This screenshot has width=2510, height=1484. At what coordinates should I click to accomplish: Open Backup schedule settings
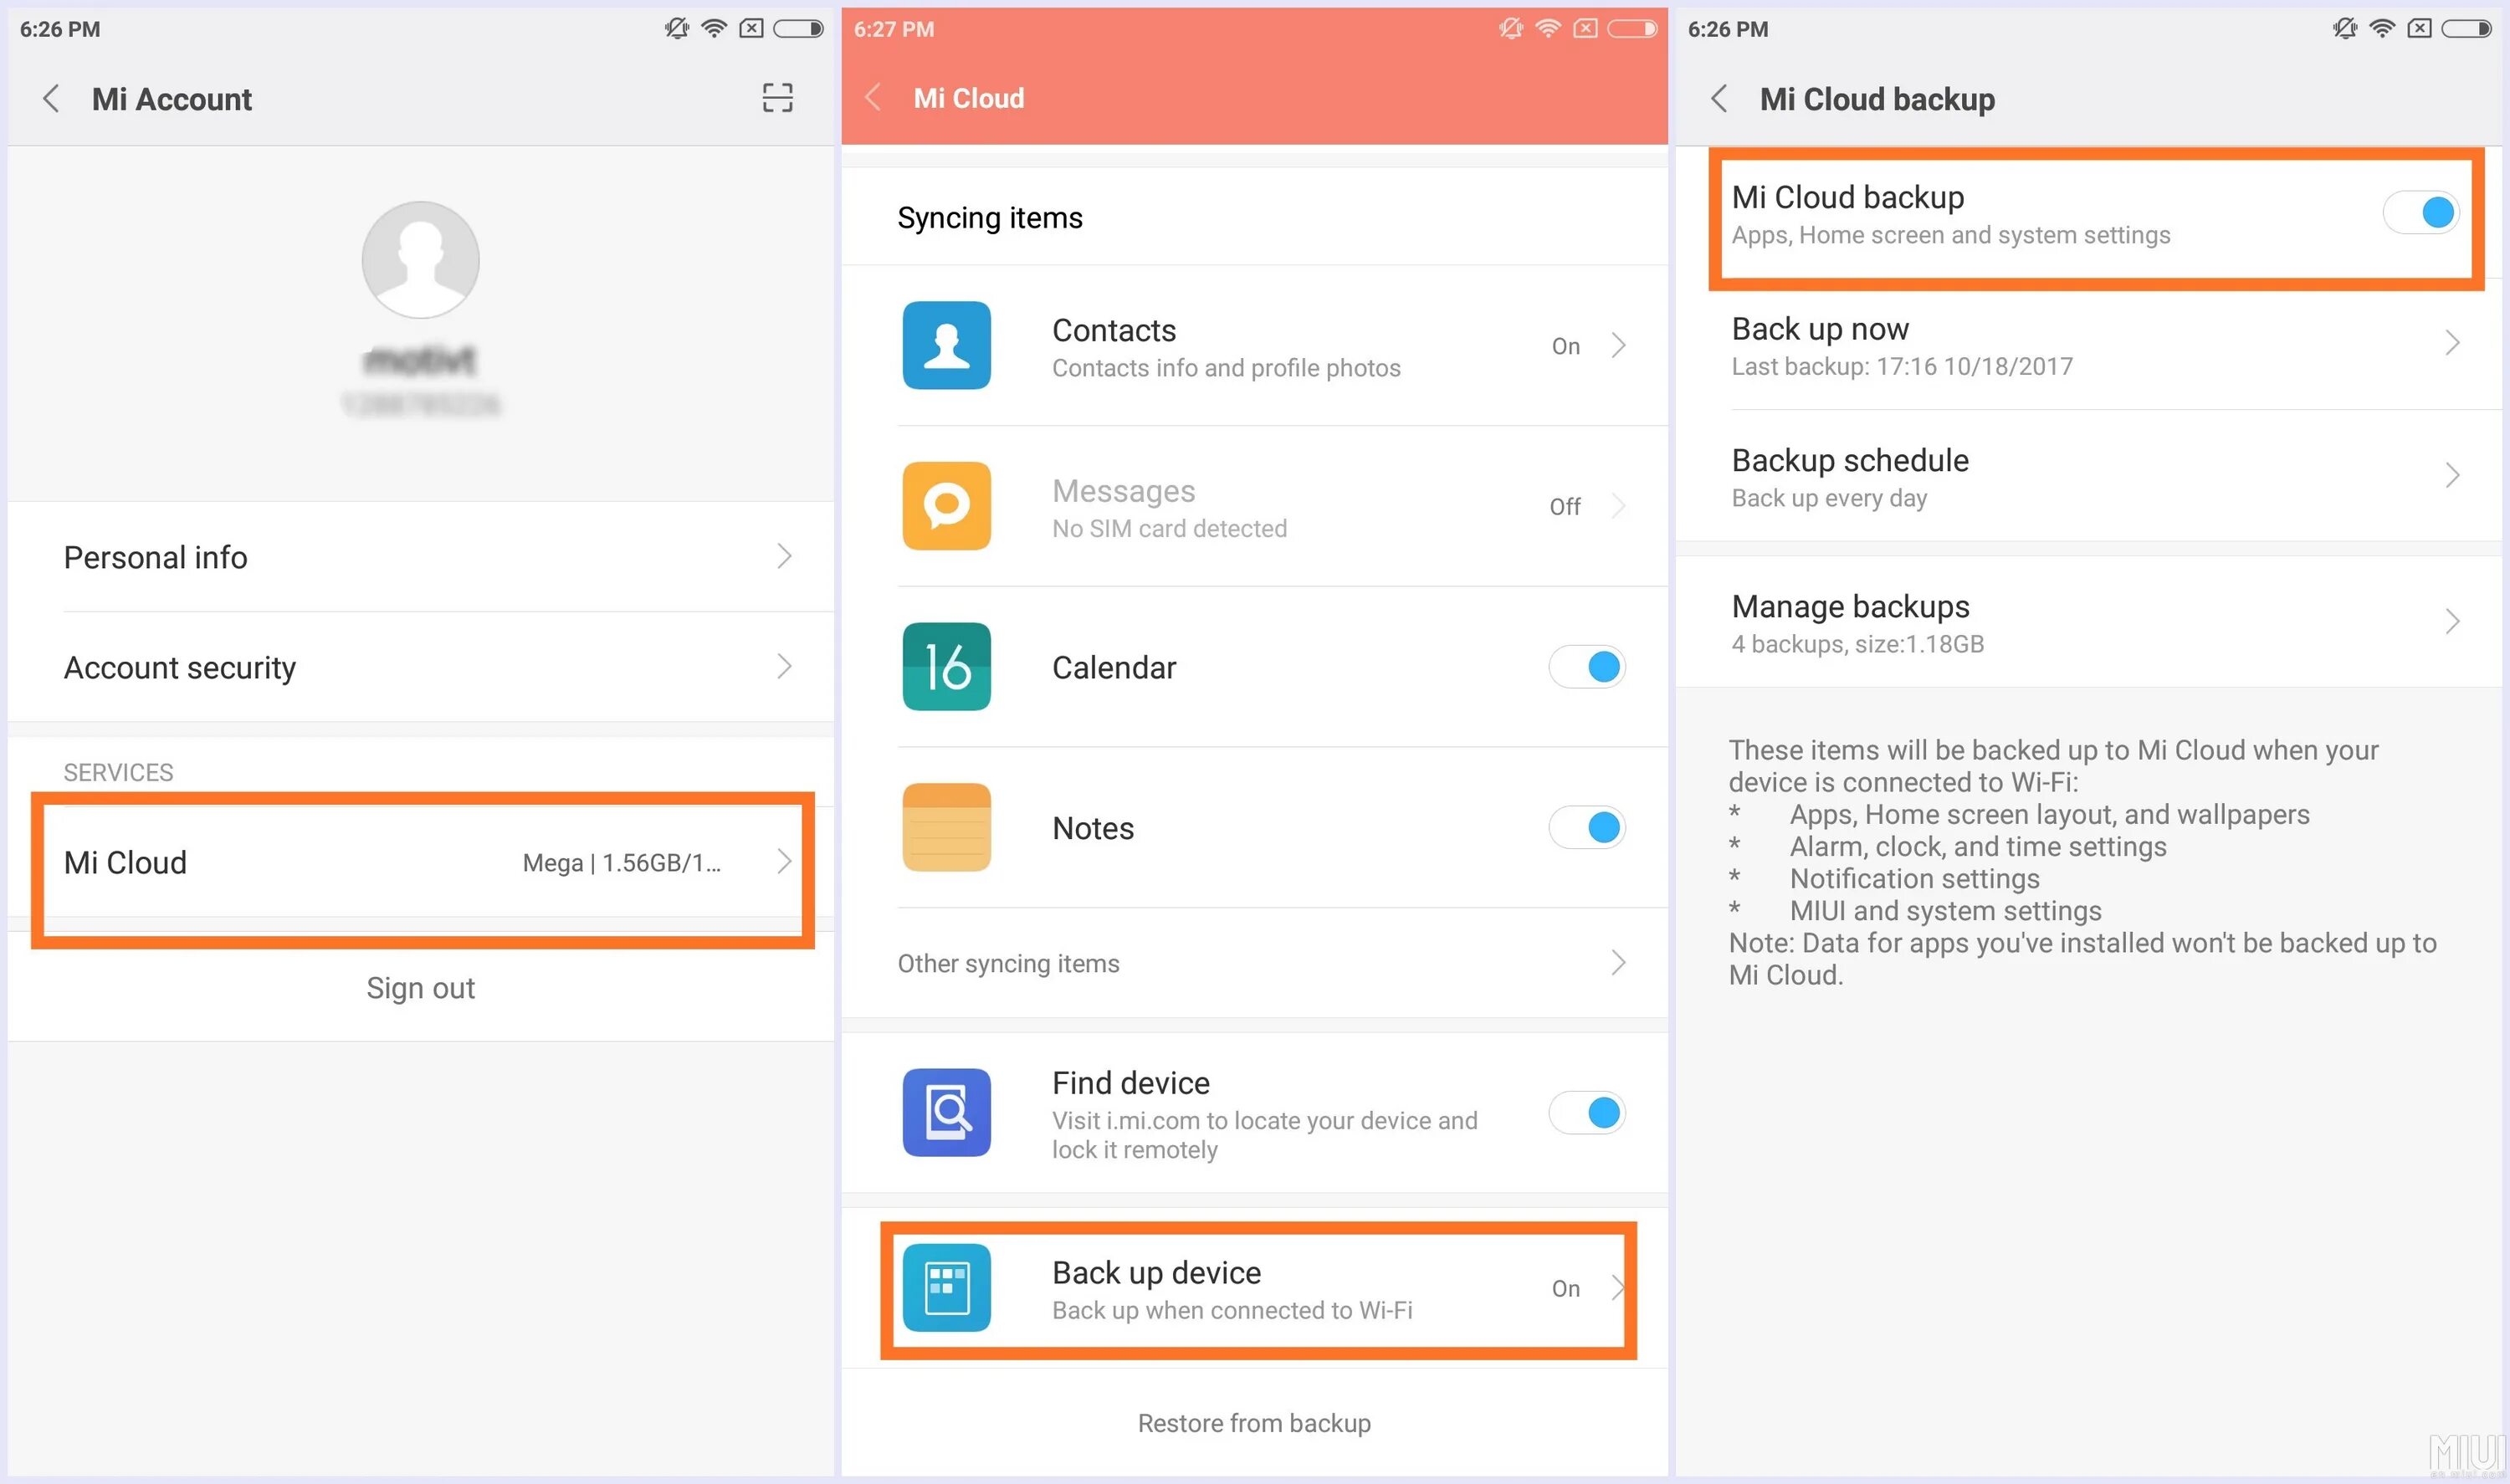click(x=2092, y=477)
